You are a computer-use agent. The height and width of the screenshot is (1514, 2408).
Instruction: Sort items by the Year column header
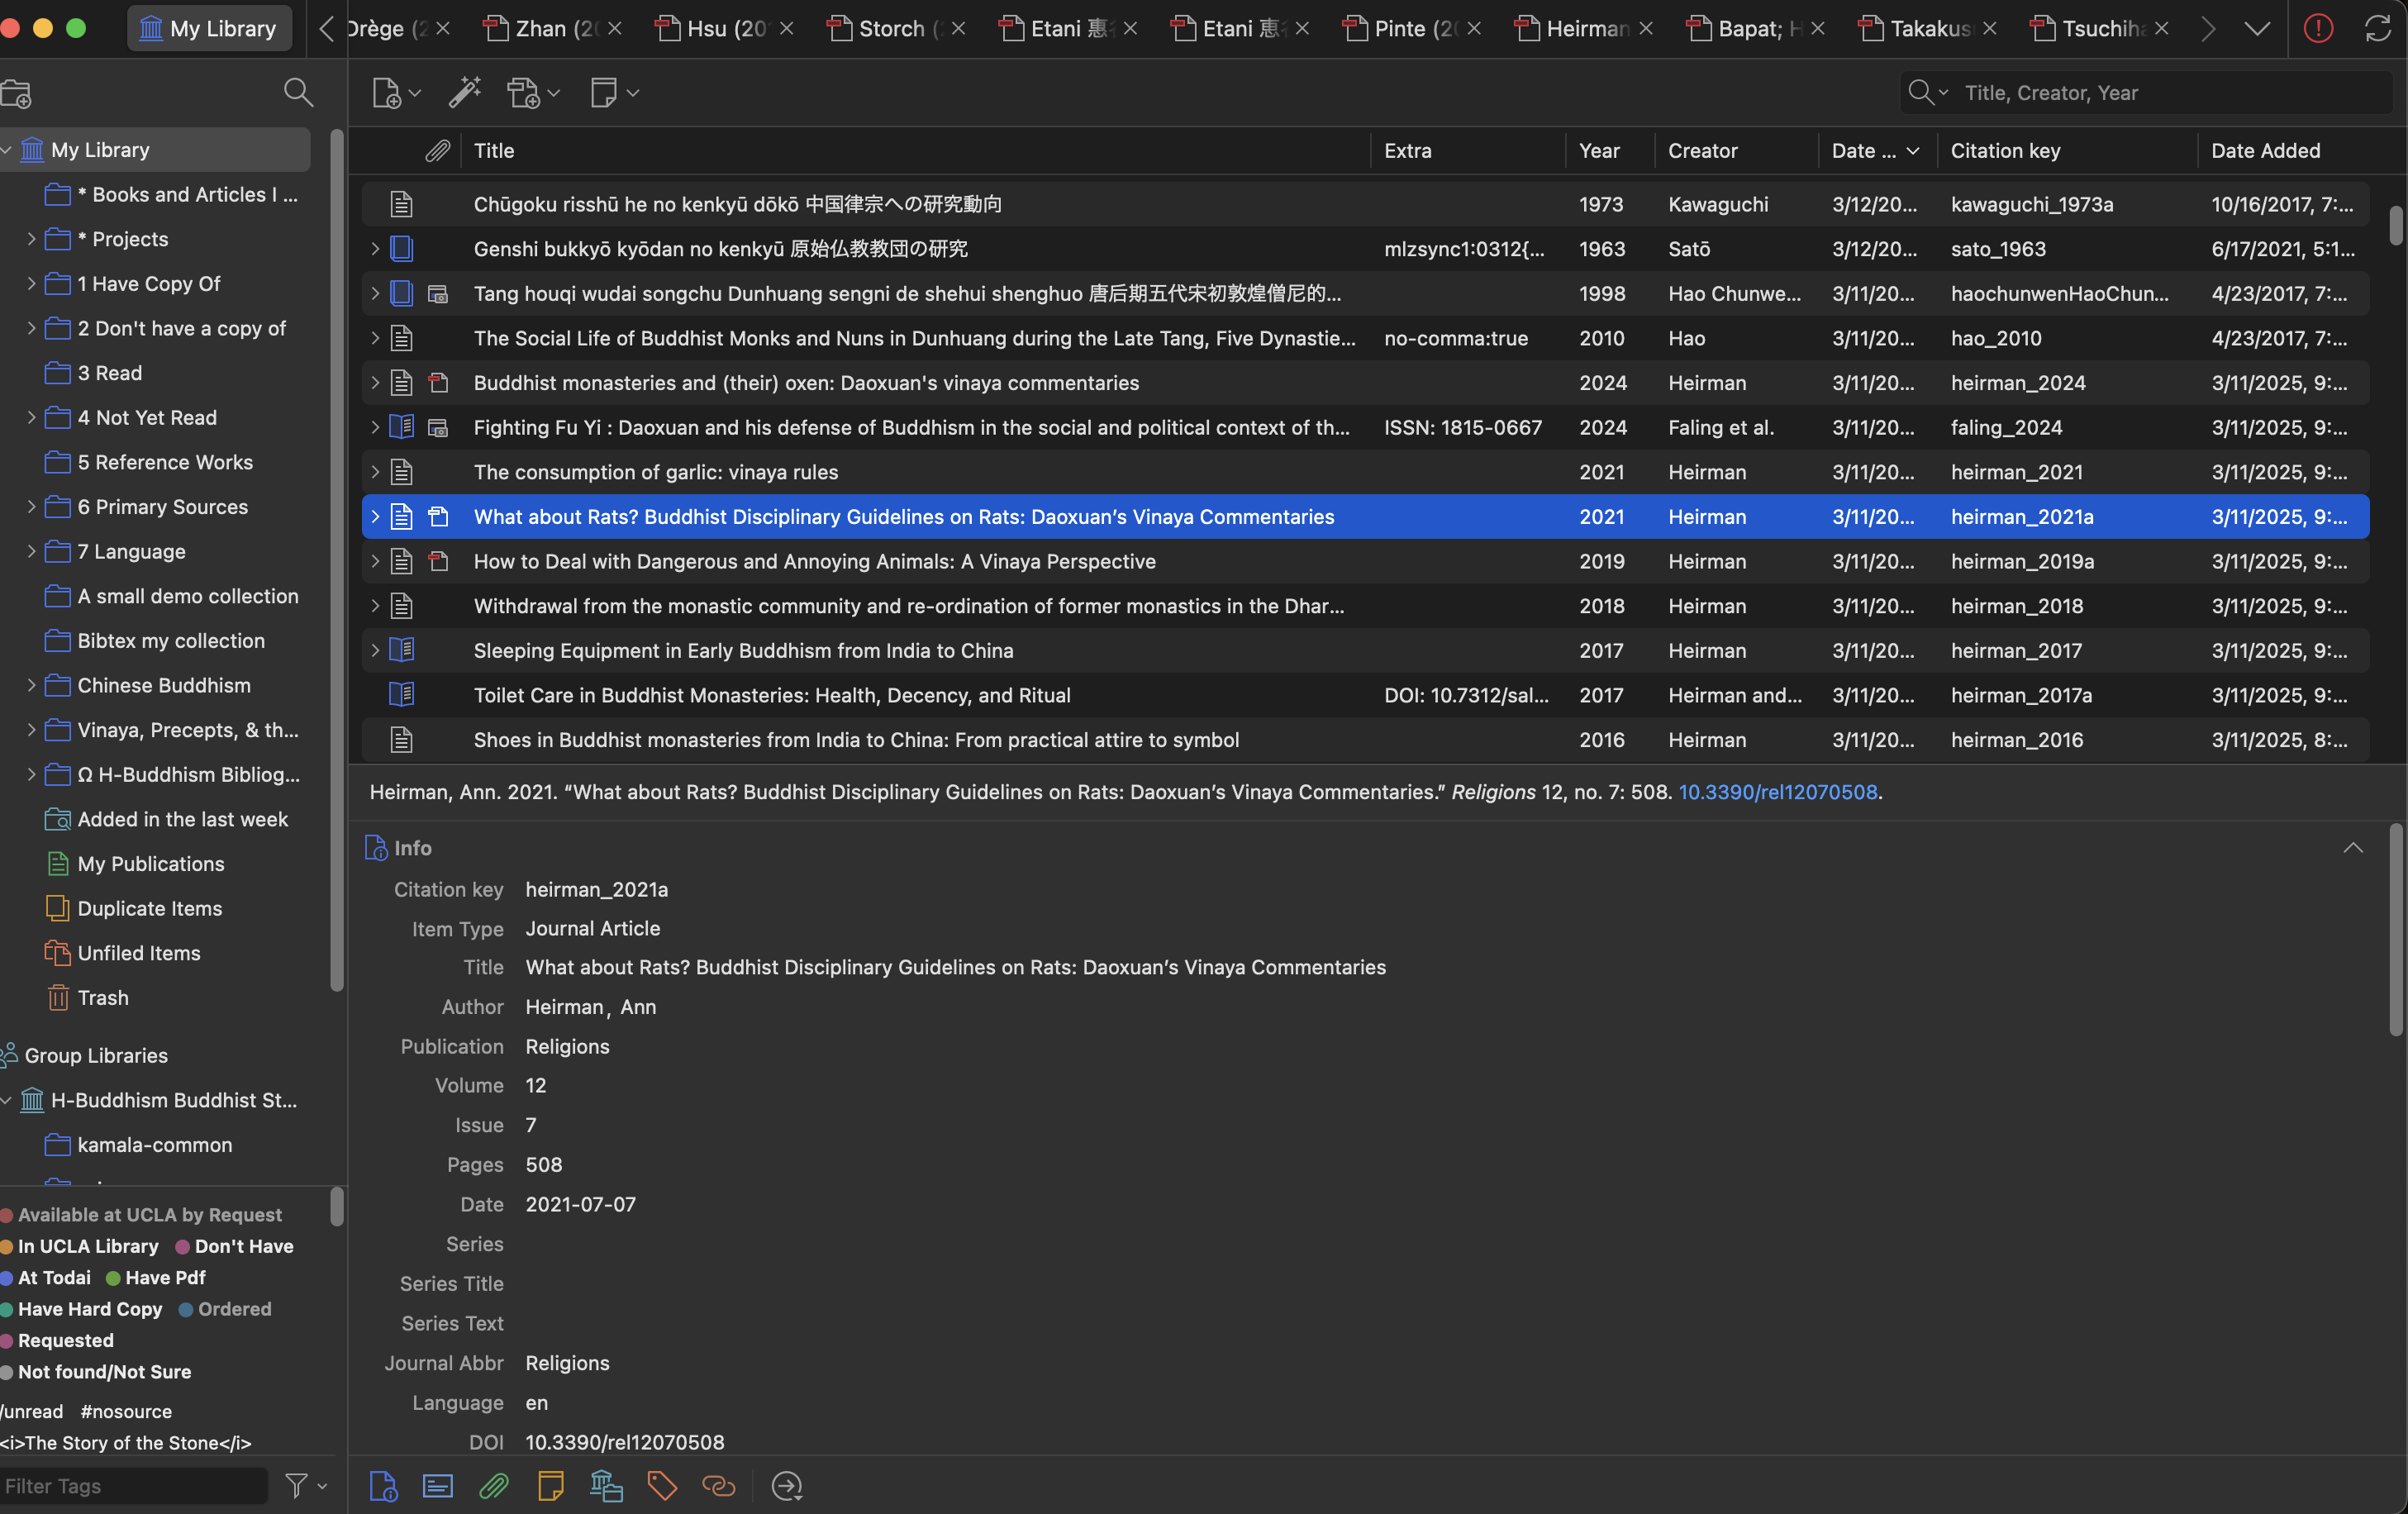pyautogui.click(x=1599, y=151)
